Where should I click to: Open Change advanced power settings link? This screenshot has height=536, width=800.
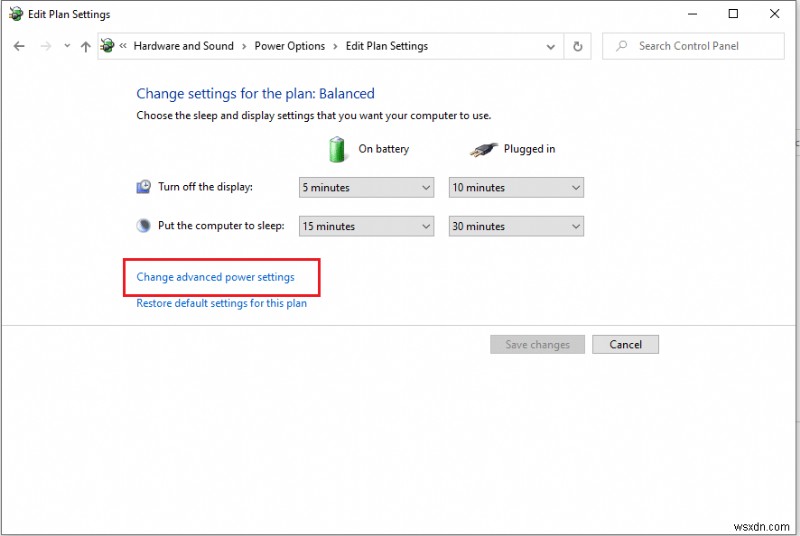point(215,277)
